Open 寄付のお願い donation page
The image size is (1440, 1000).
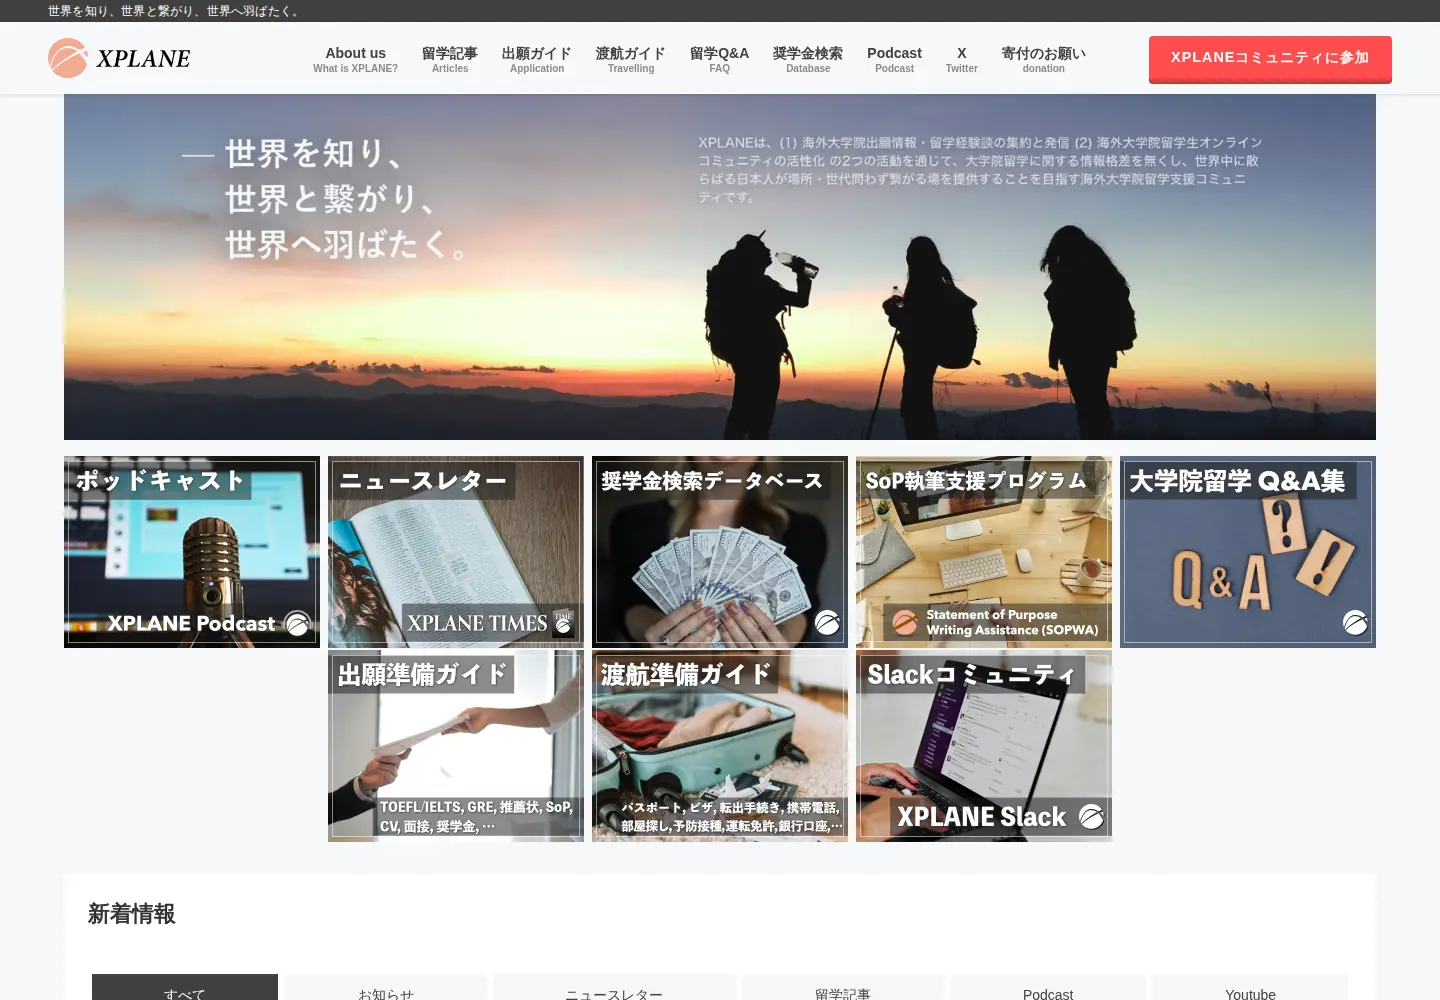(1043, 60)
